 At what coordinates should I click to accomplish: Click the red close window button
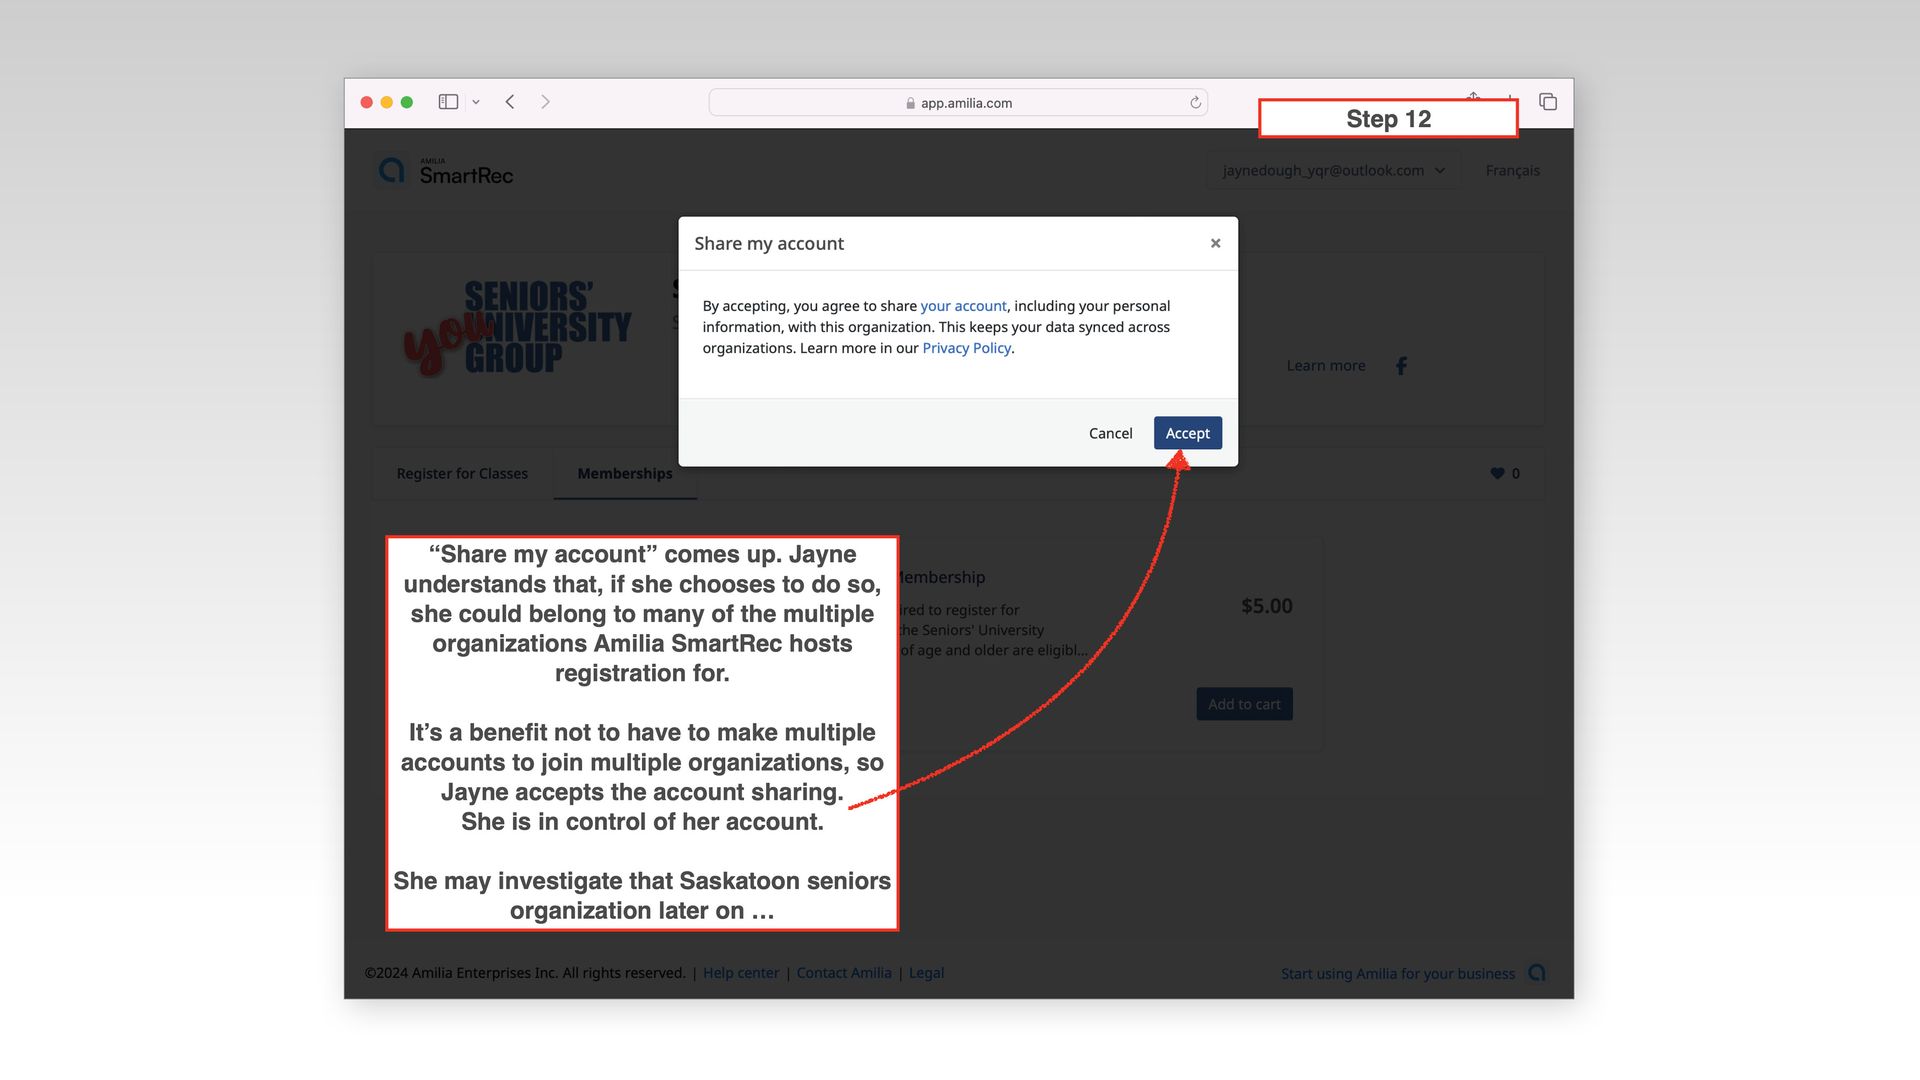coord(367,102)
